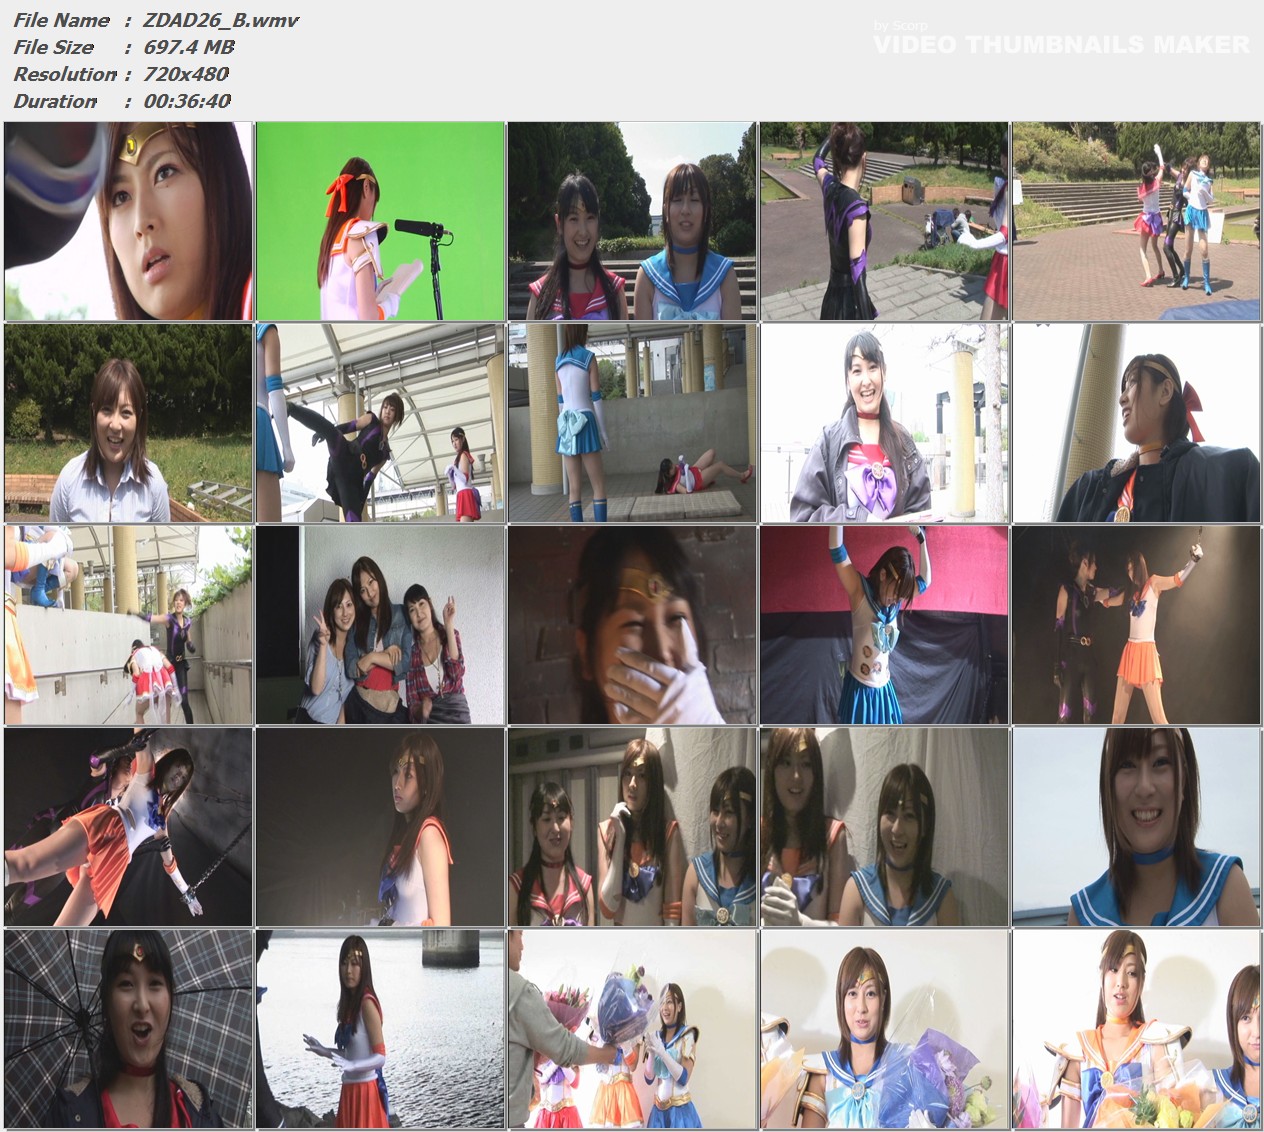Click the gray jacket with purple bow thumbnail
The image size is (1264, 1132).
[x=884, y=423]
